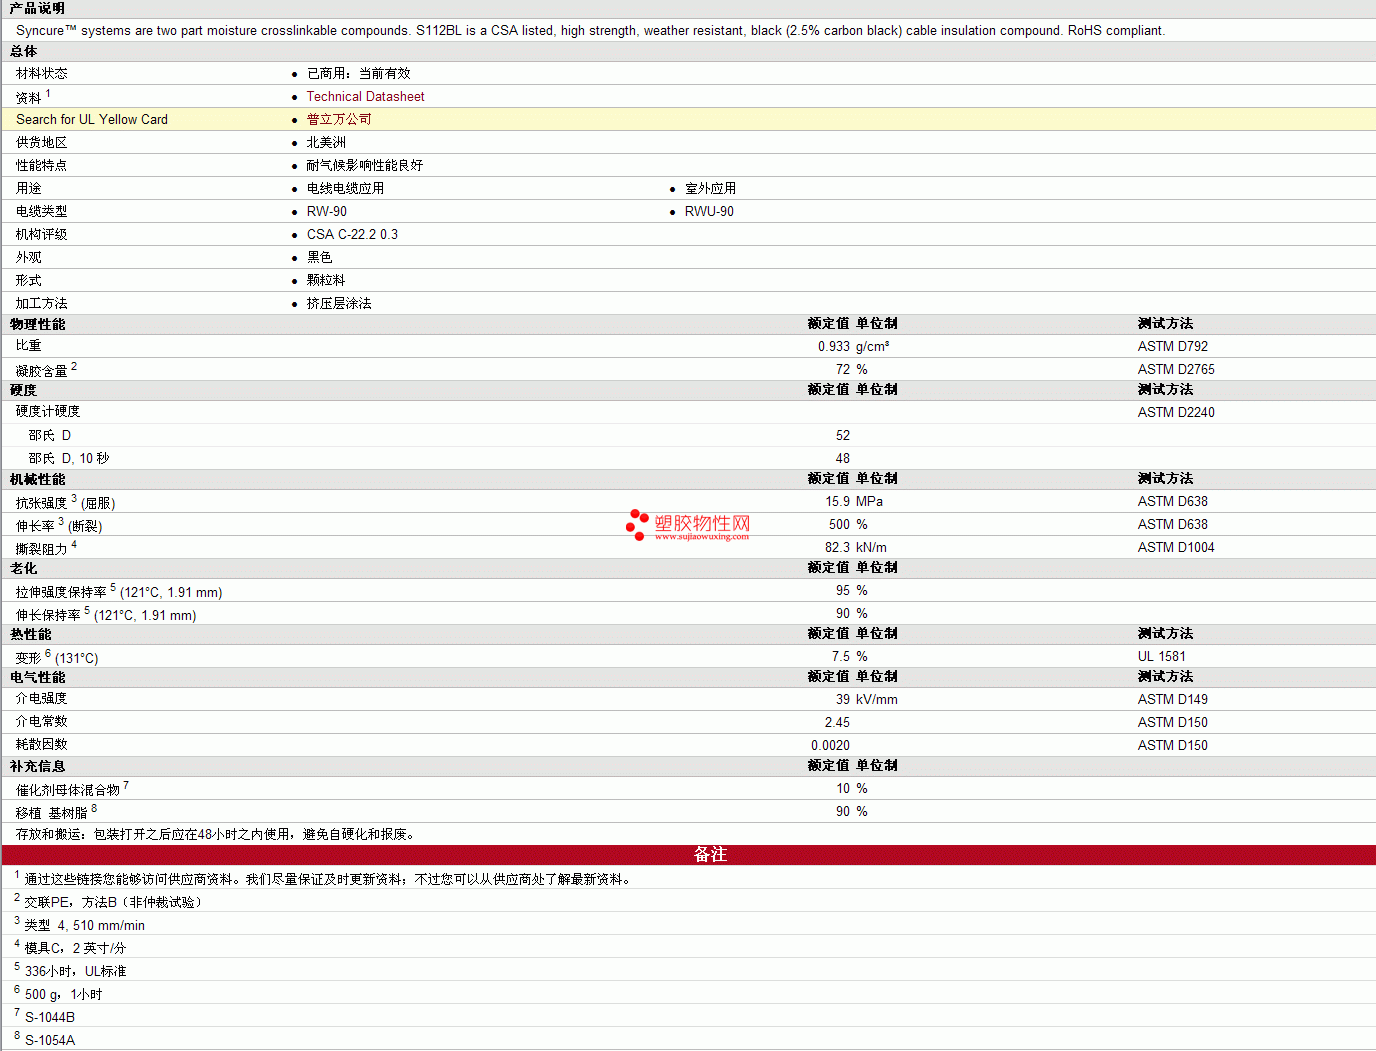Click the Shore D value 52
The height and width of the screenshot is (1051, 1376).
pyautogui.click(x=843, y=436)
